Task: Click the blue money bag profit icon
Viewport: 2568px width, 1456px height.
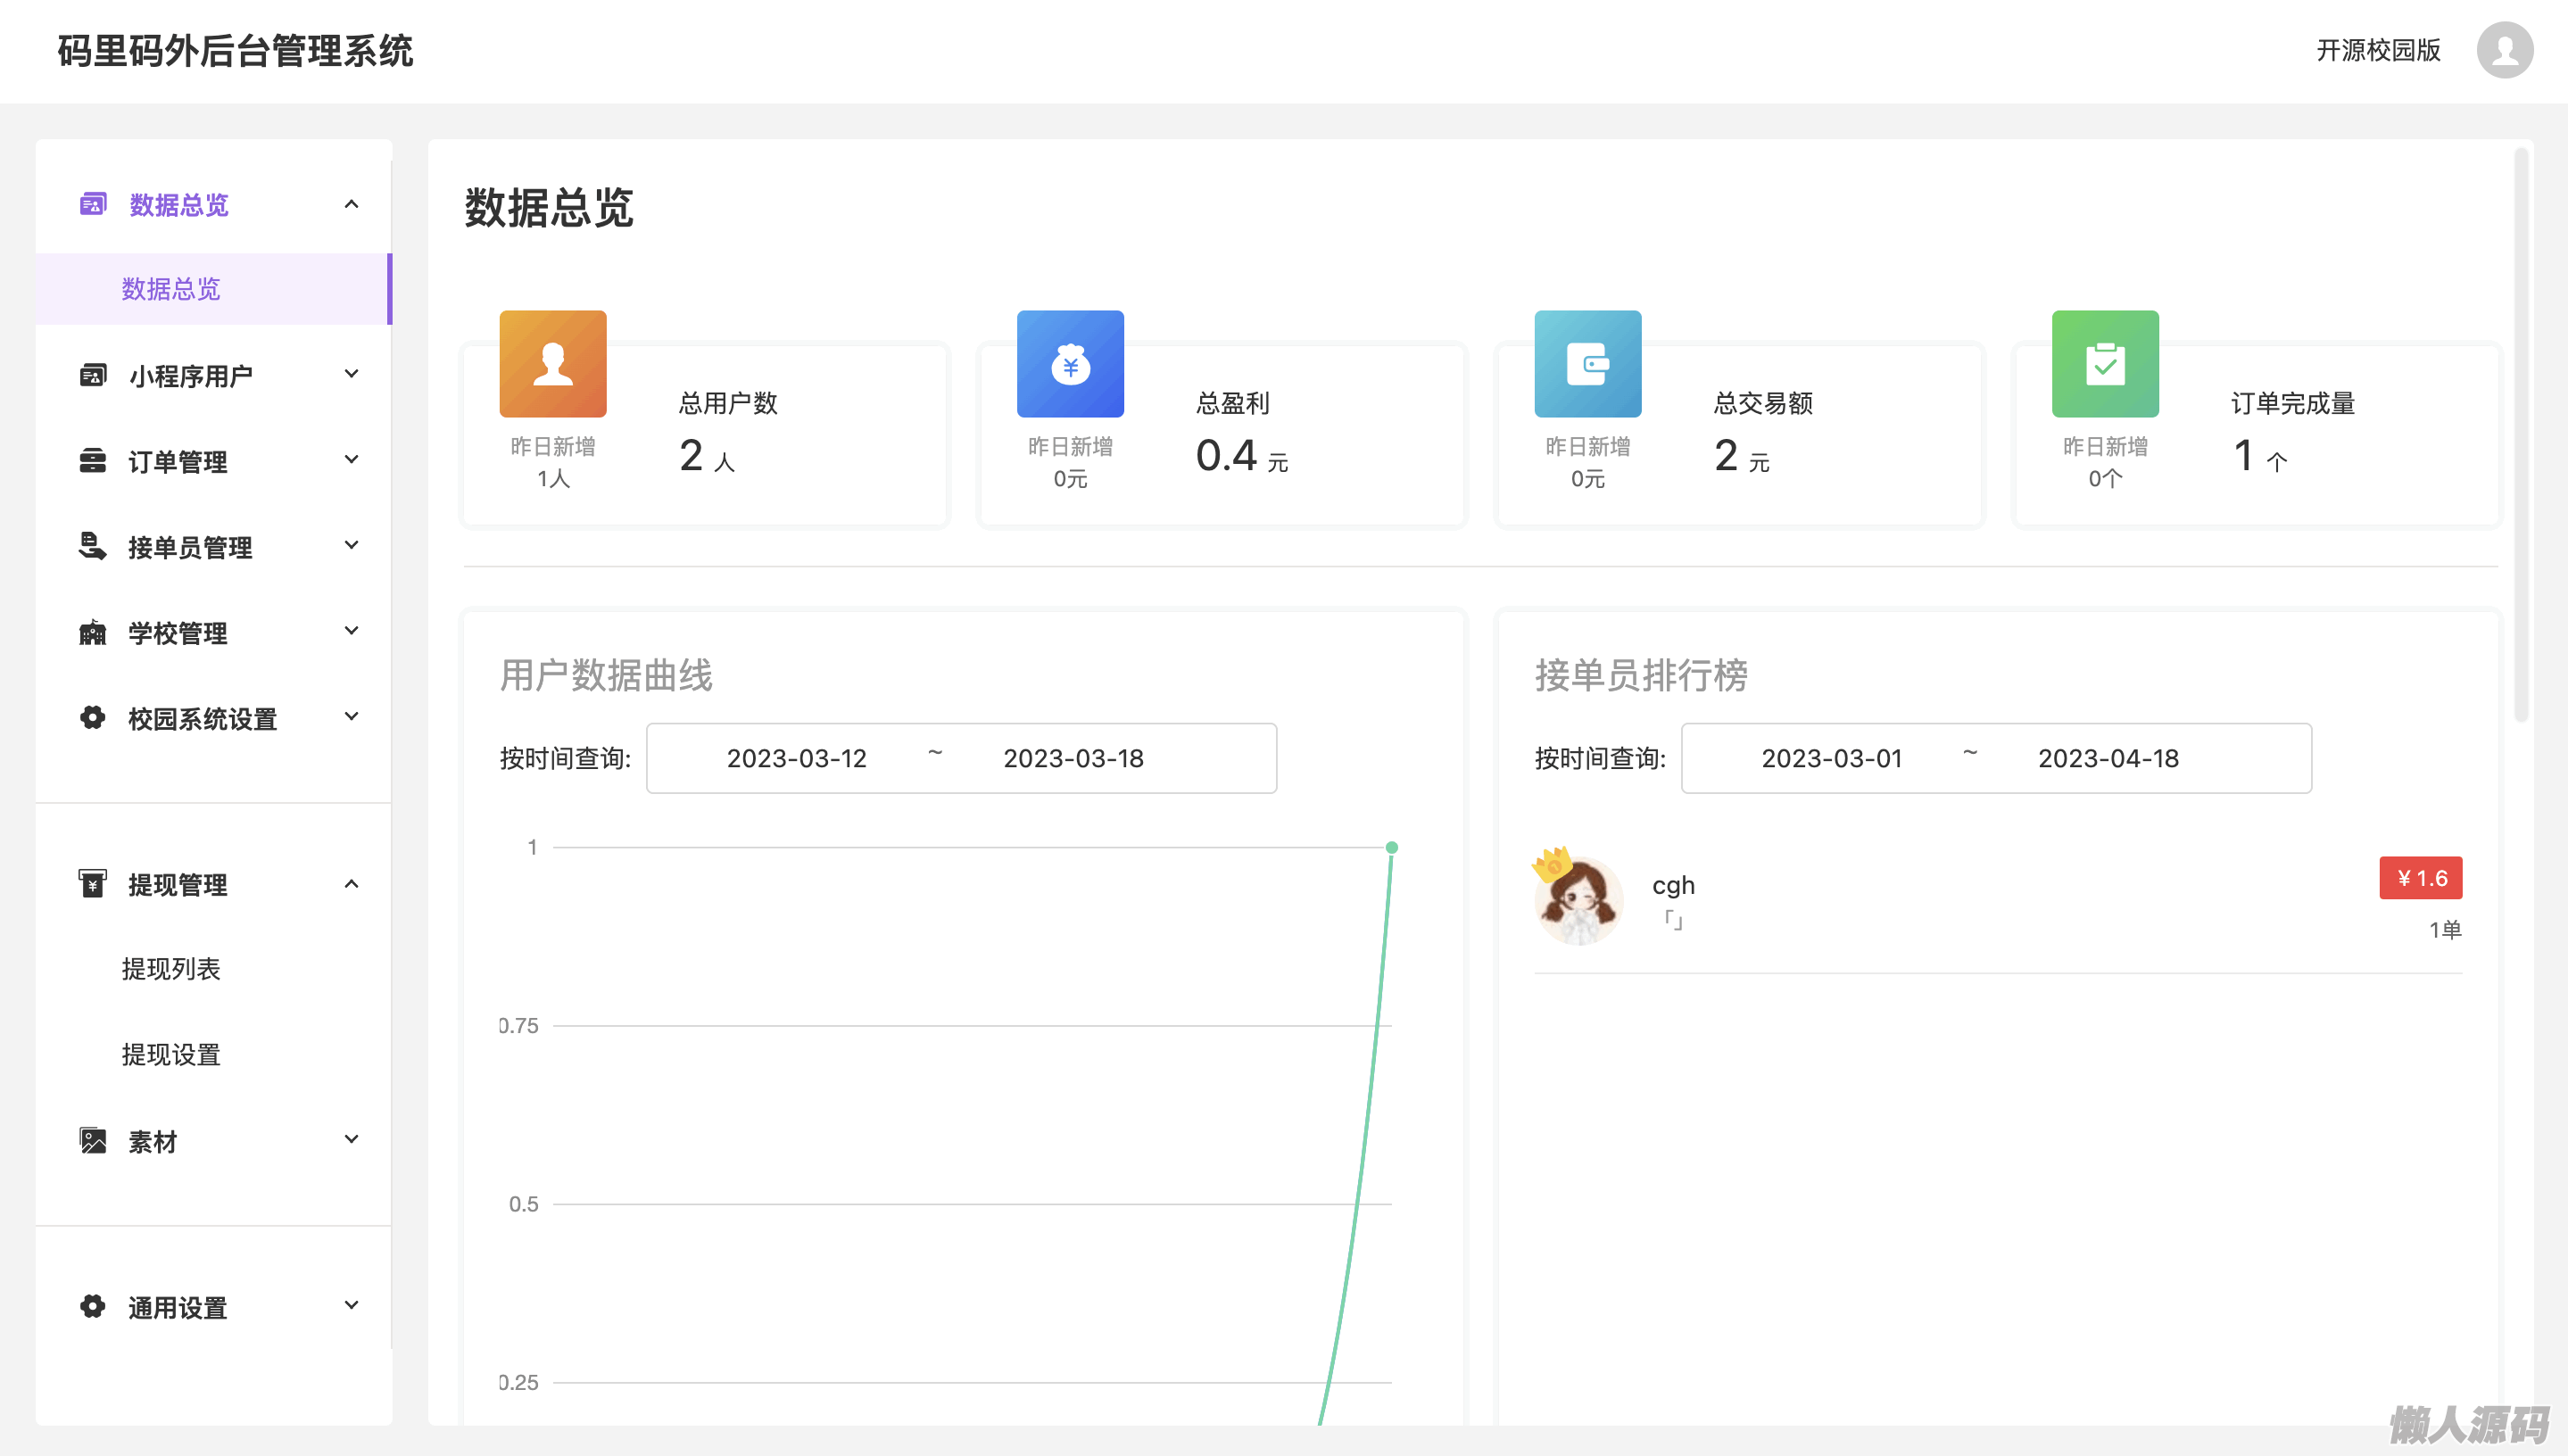Action: 1070,363
